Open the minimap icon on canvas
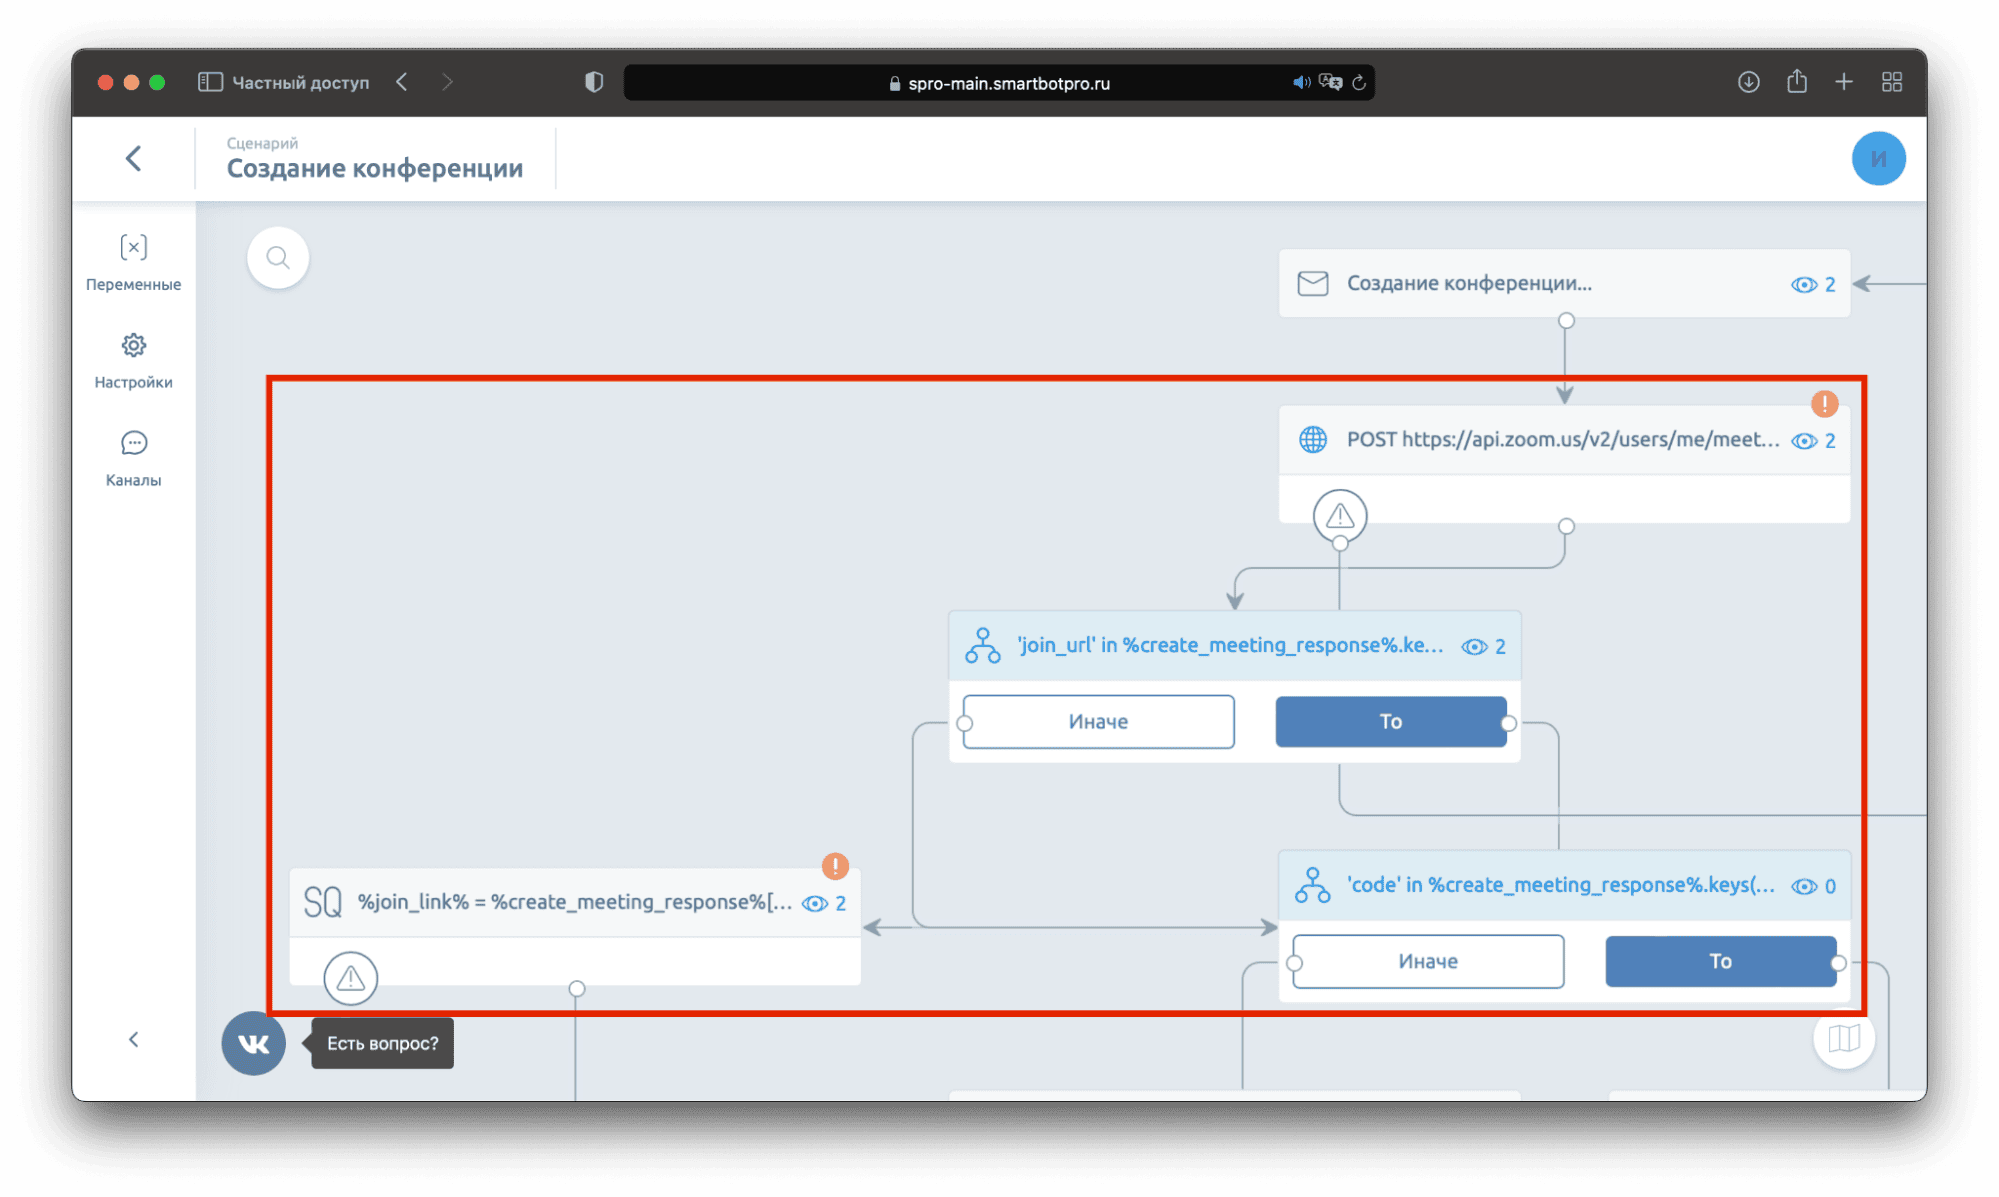This screenshot has height=1197, width=1999. tap(1843, 1038)
